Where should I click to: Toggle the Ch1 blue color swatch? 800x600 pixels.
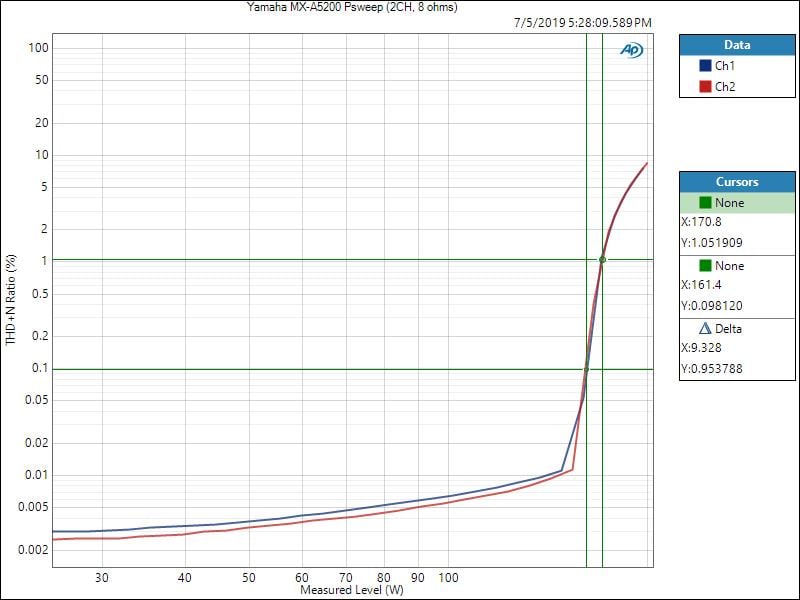(x=705, y=66)
